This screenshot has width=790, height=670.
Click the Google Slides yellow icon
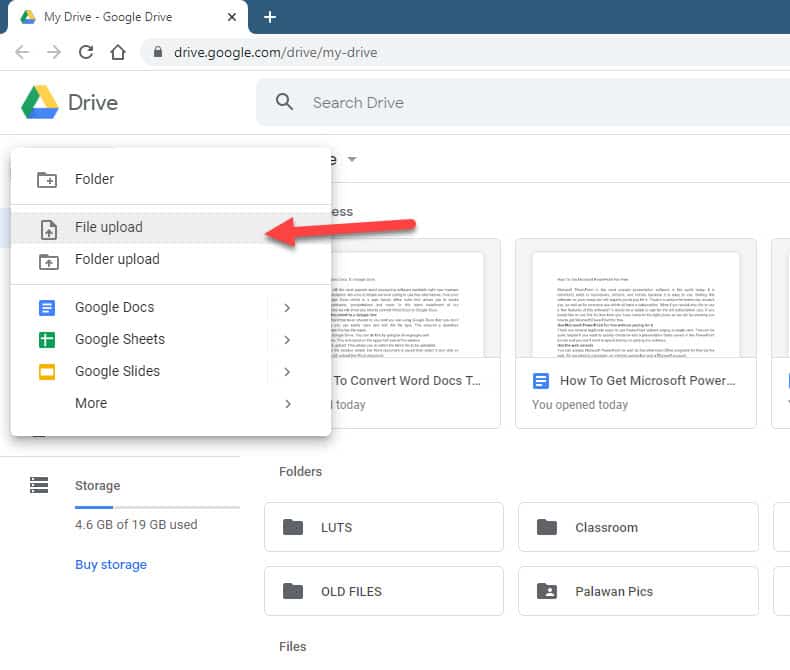pos(47,372)
